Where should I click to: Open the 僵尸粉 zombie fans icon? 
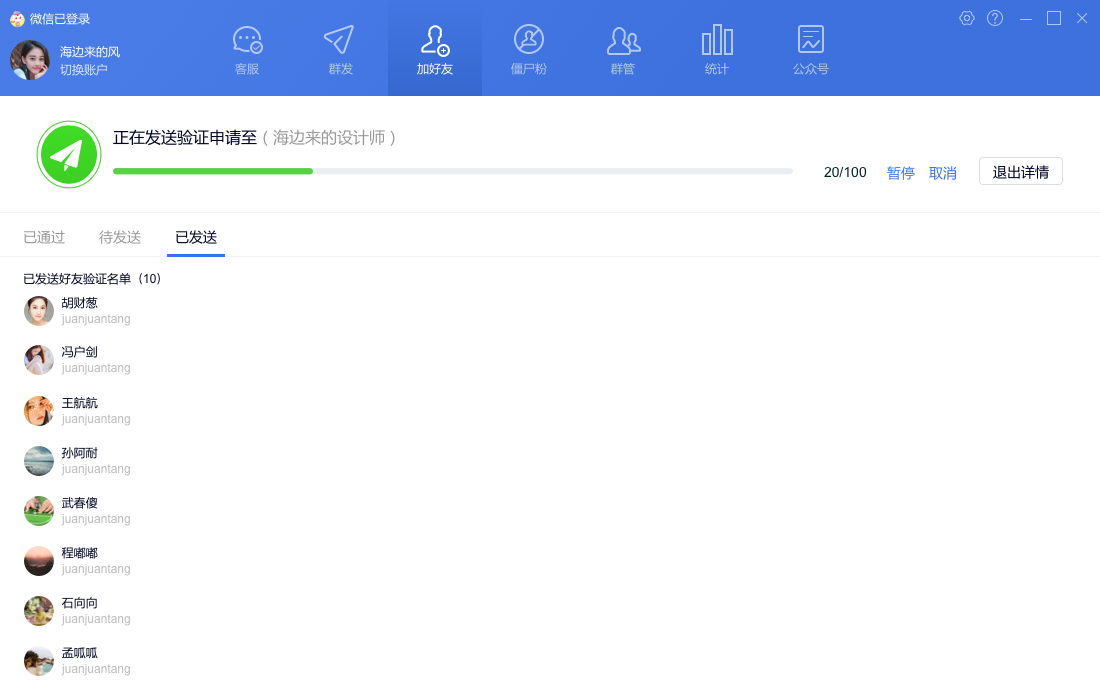tap(528, 41)
